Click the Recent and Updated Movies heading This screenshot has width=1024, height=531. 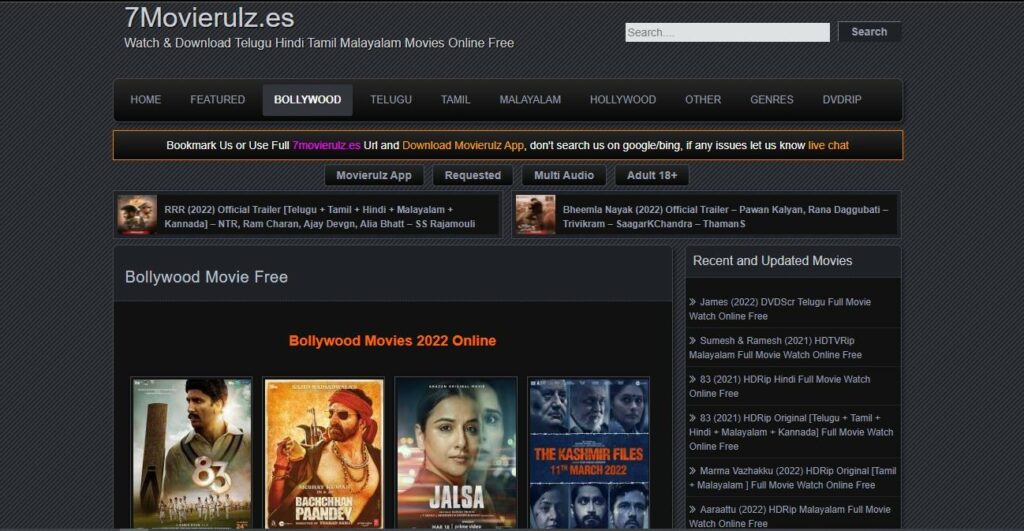tap(773, 261)
